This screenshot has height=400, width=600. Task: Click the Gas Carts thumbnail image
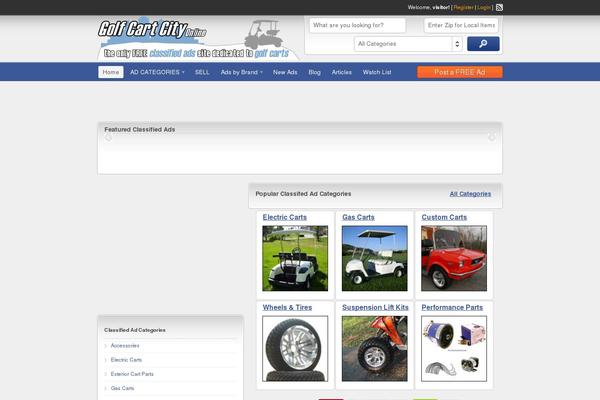click(x=375, y=258)
